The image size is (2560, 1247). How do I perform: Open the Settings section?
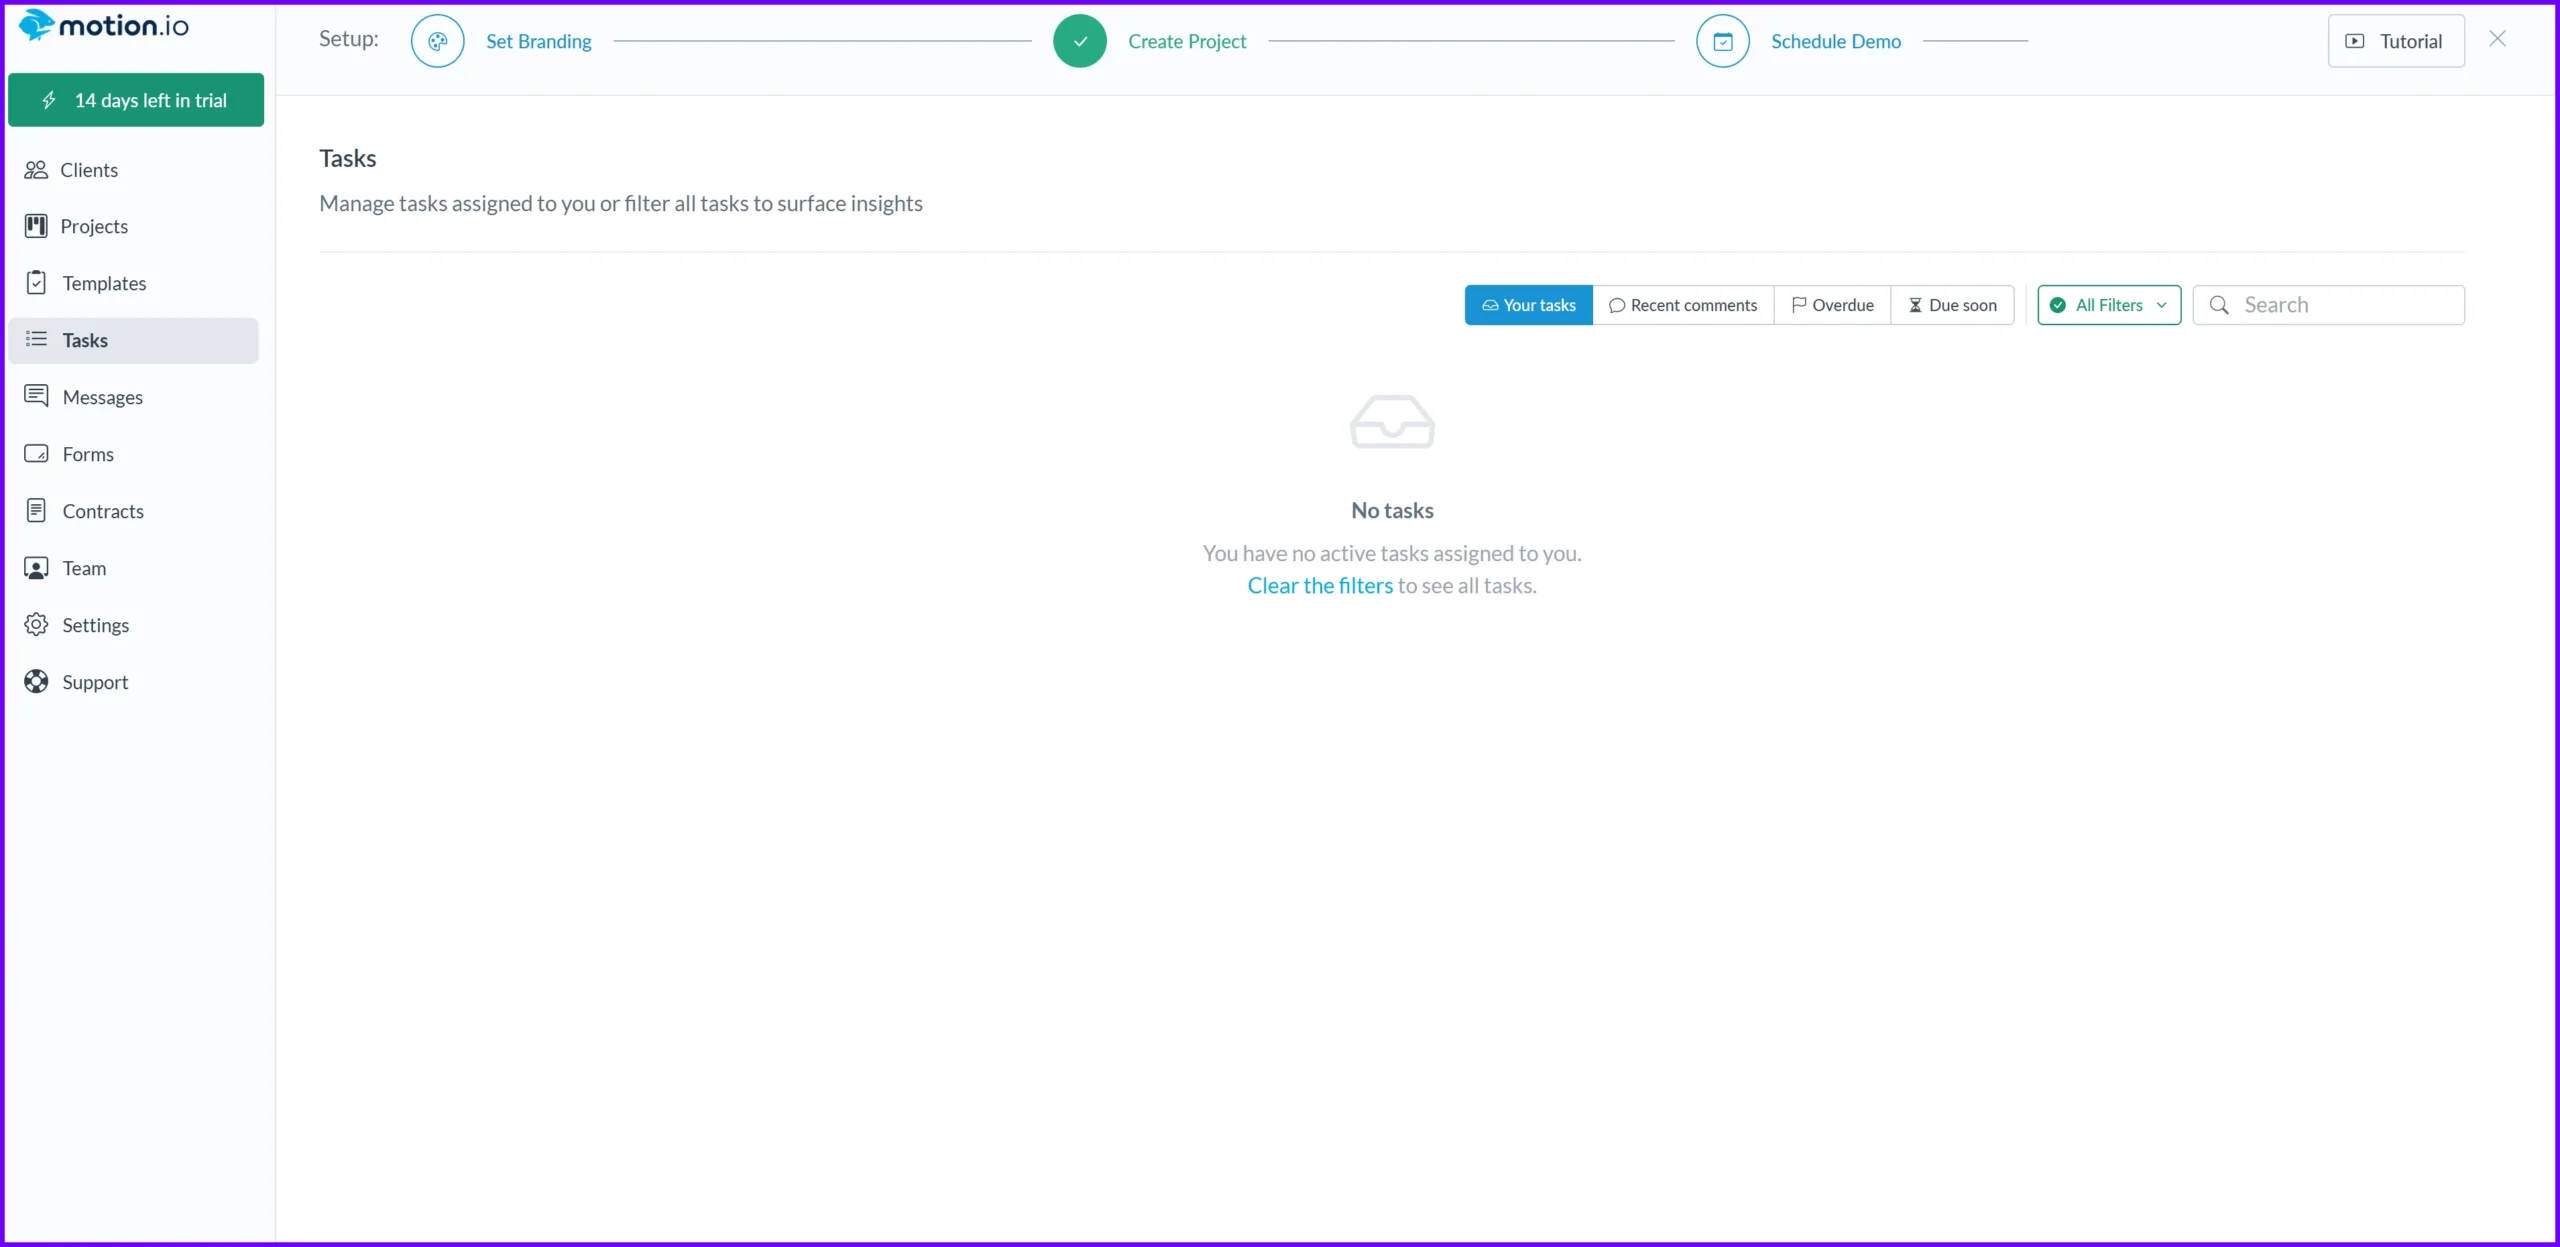tap(95, 624)
